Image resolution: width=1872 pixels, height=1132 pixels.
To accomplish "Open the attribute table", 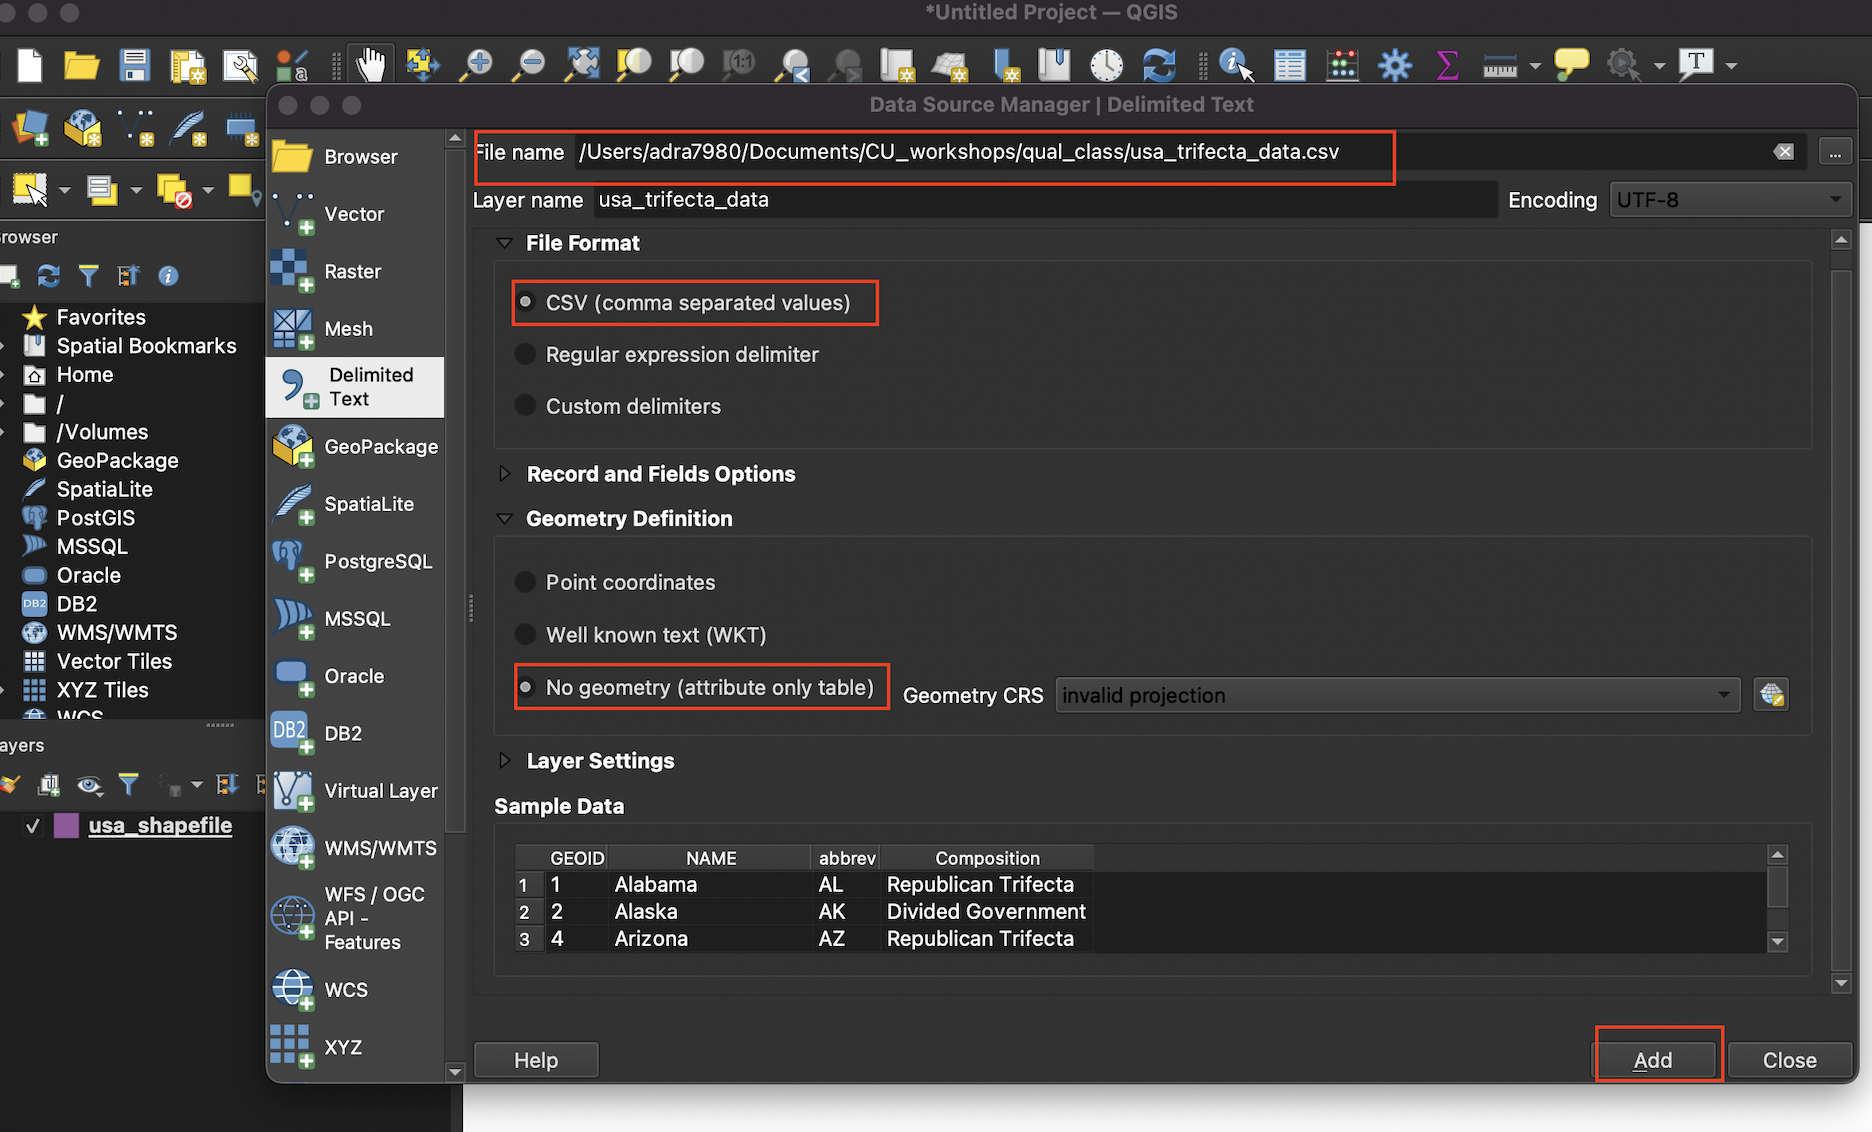I will (x=1289, y=64).
